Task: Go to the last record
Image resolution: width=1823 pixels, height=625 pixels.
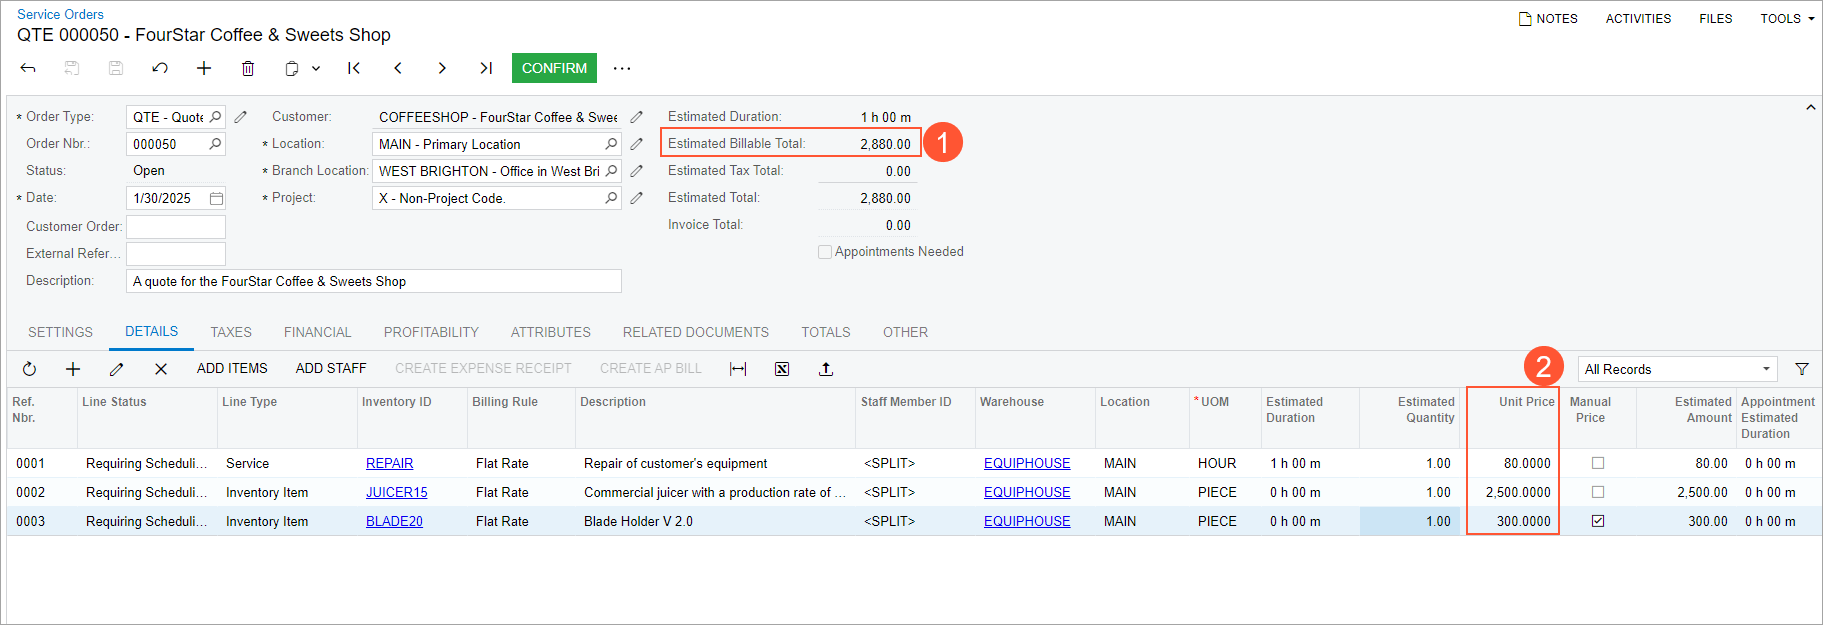Action: (486, 68)
